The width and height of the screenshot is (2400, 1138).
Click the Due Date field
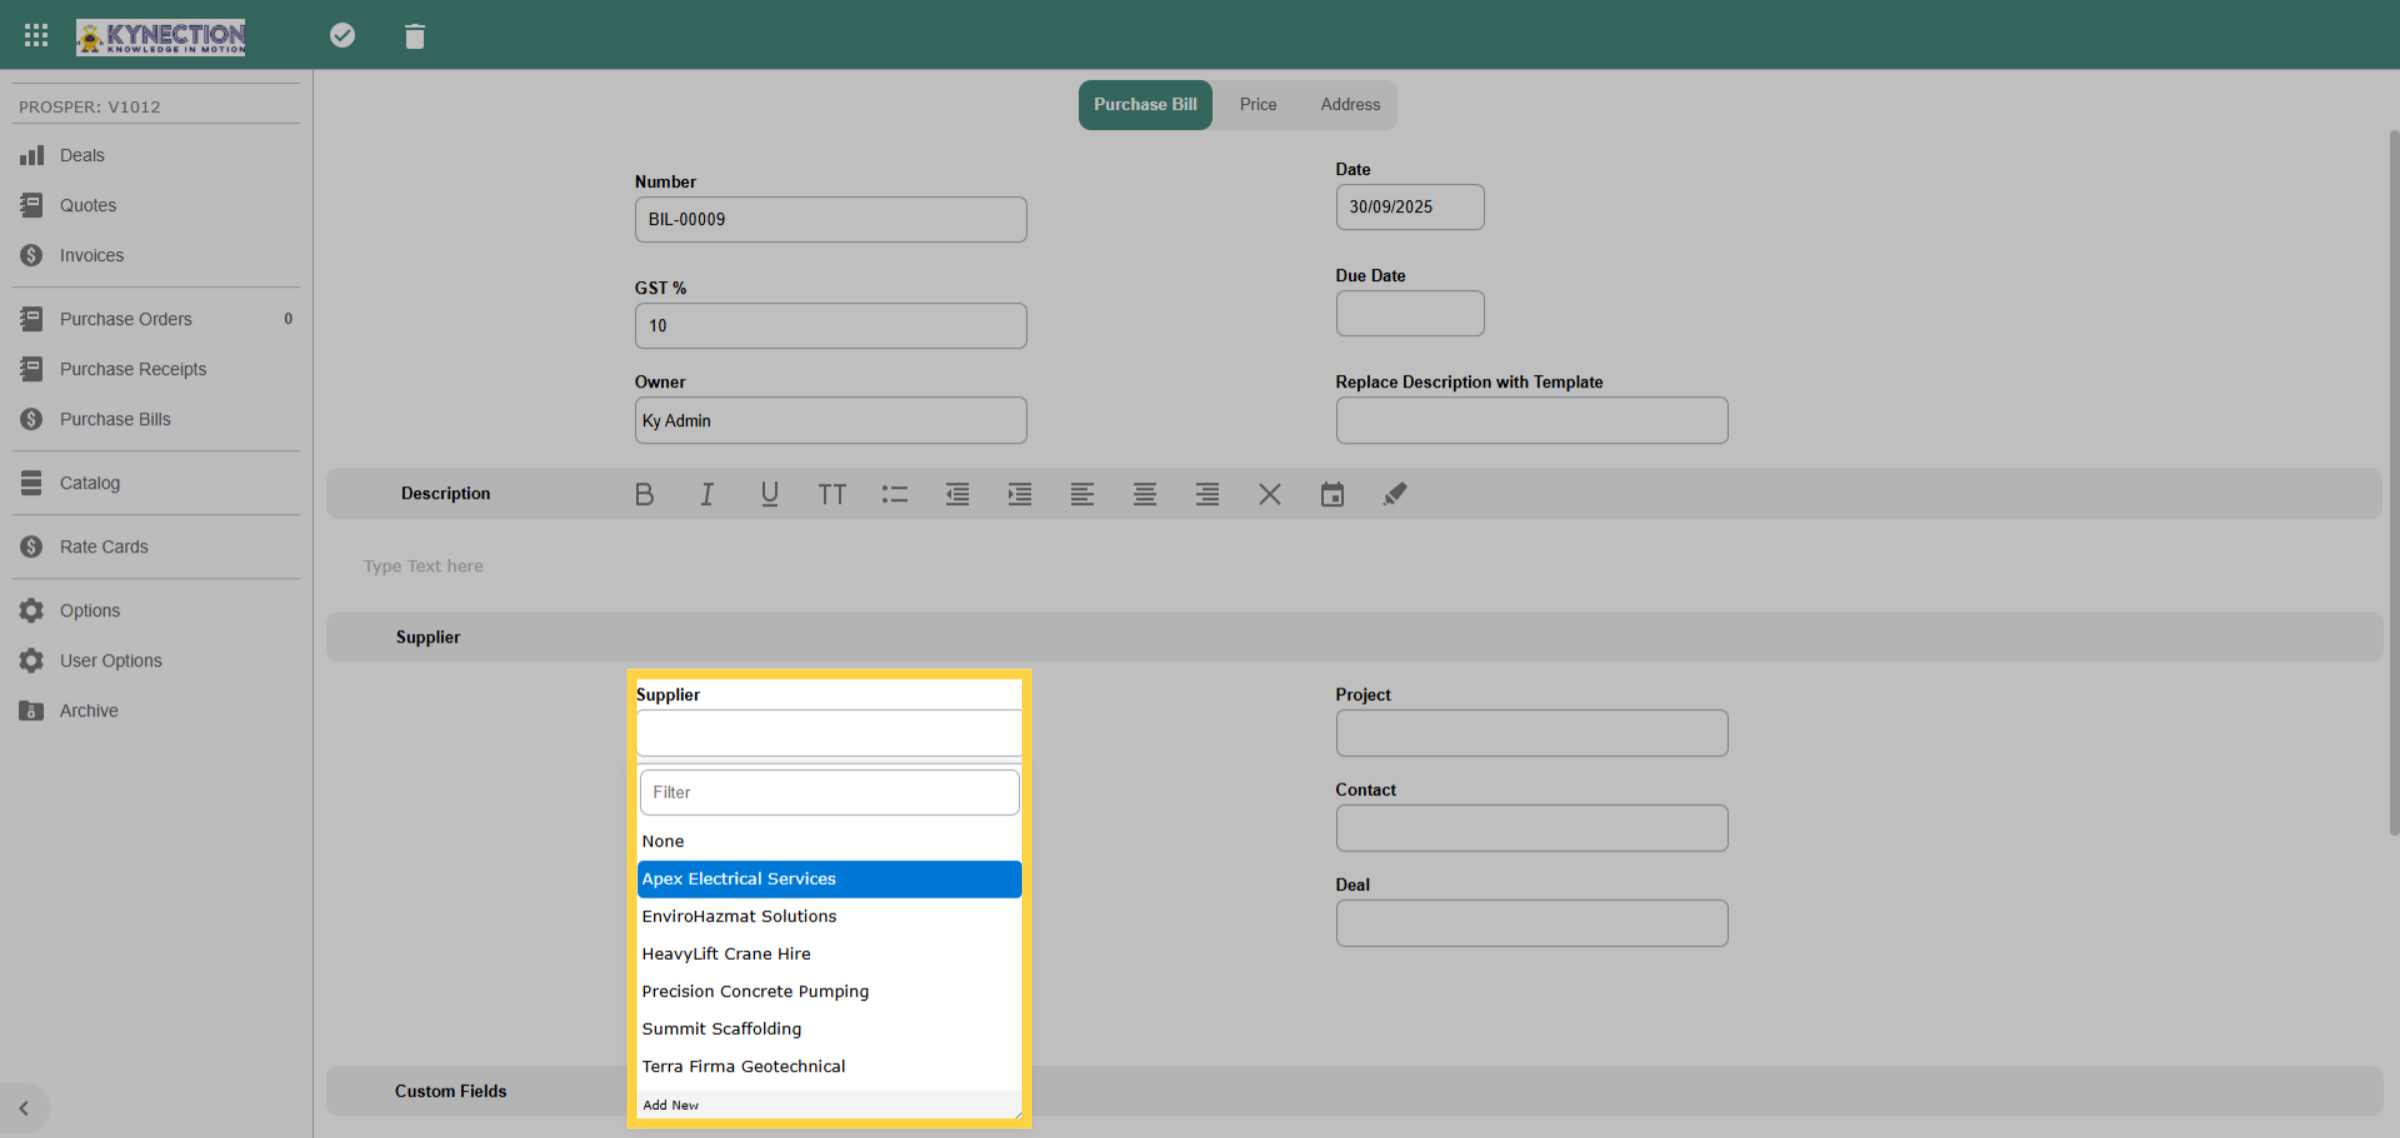pyautogui.click(x=1410, y=314)
